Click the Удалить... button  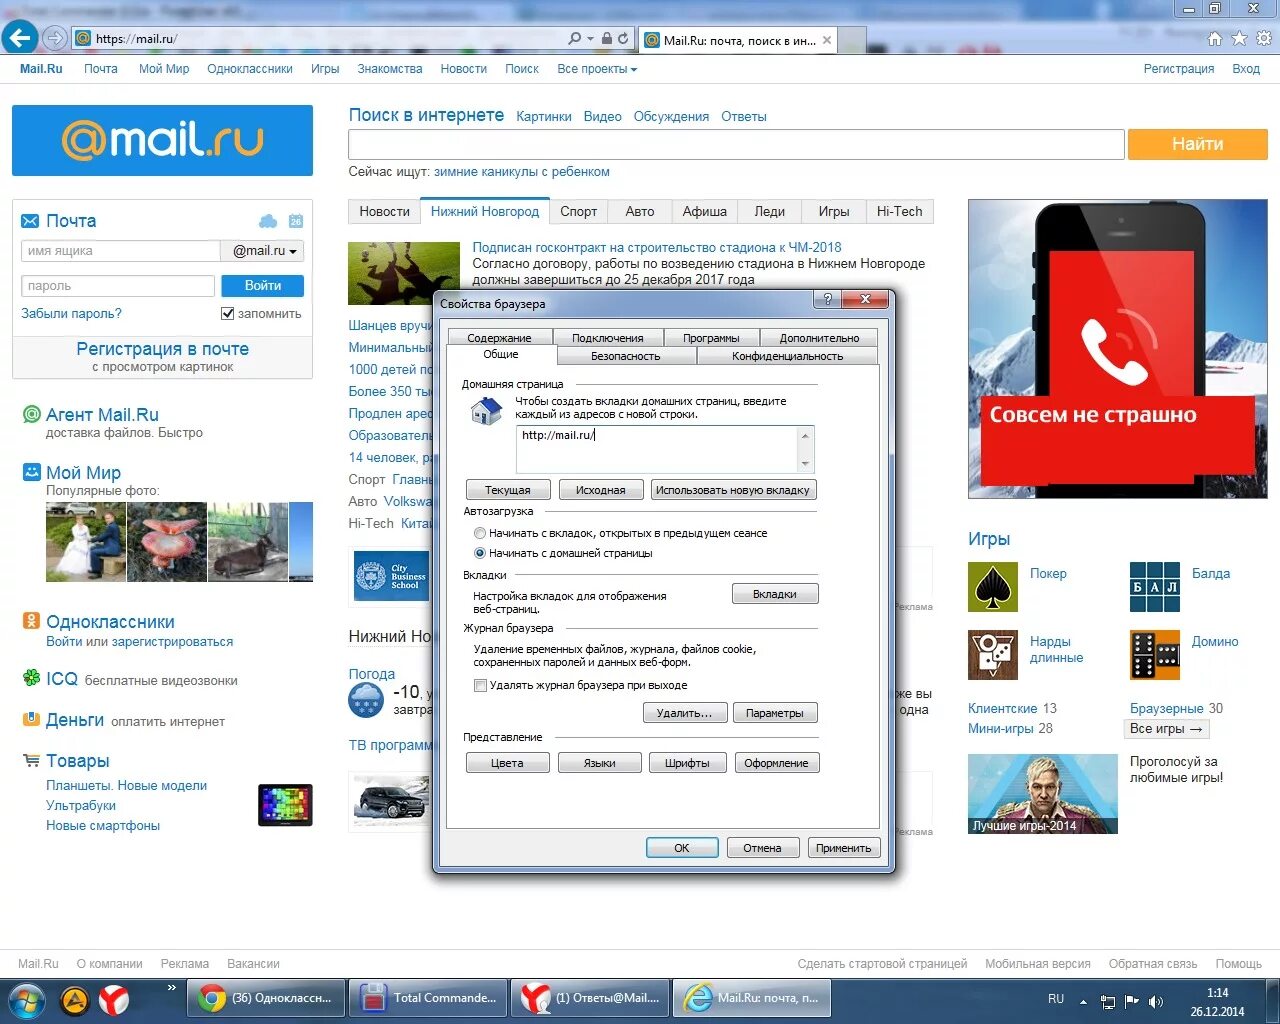684,713
